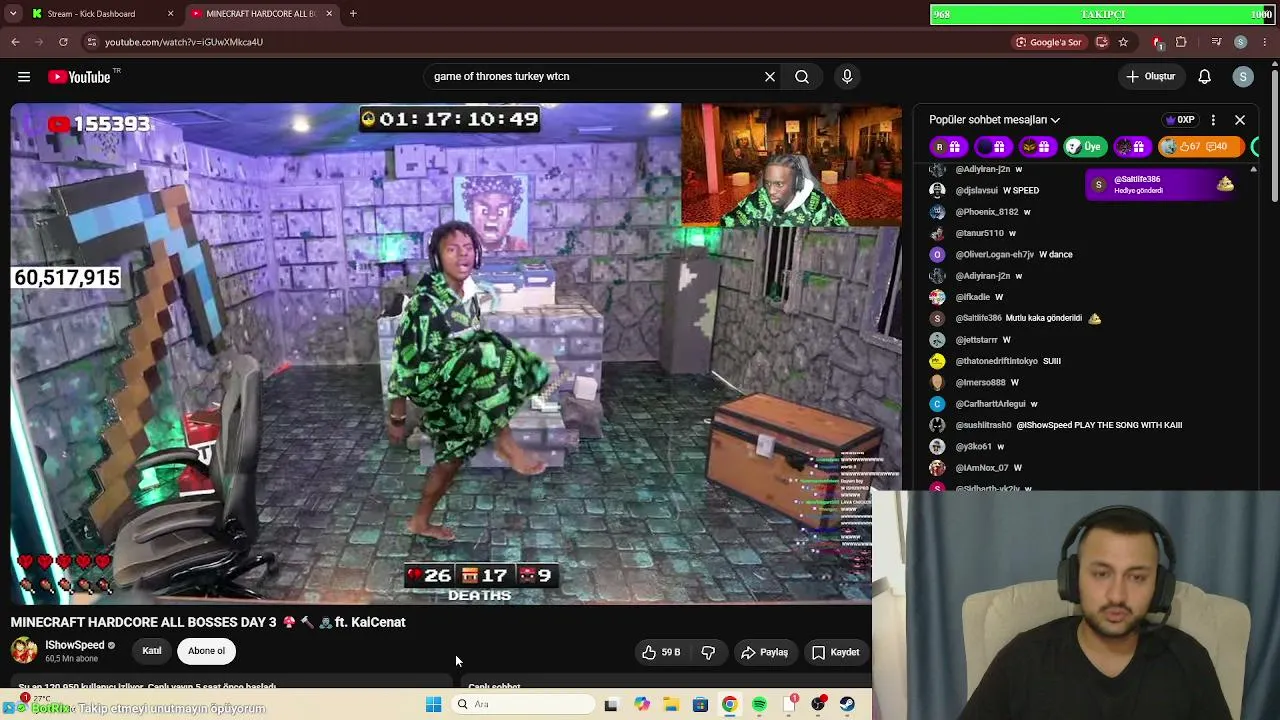Viewport: 1280px width, 720px height.
Task: Click the Katıl join button
Action: 152,651
